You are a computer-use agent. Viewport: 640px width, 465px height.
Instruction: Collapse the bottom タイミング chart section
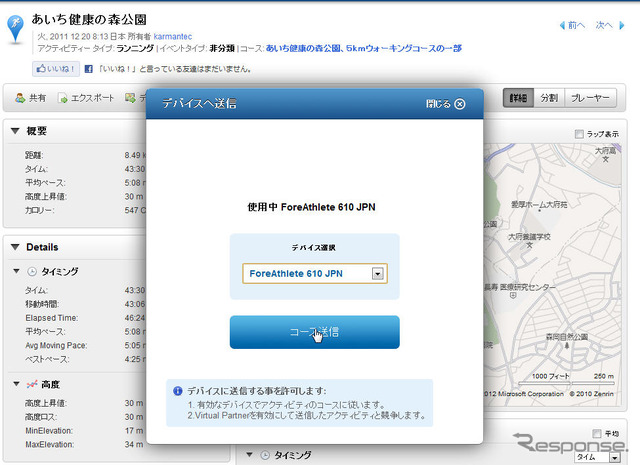(x=249, y=454)
